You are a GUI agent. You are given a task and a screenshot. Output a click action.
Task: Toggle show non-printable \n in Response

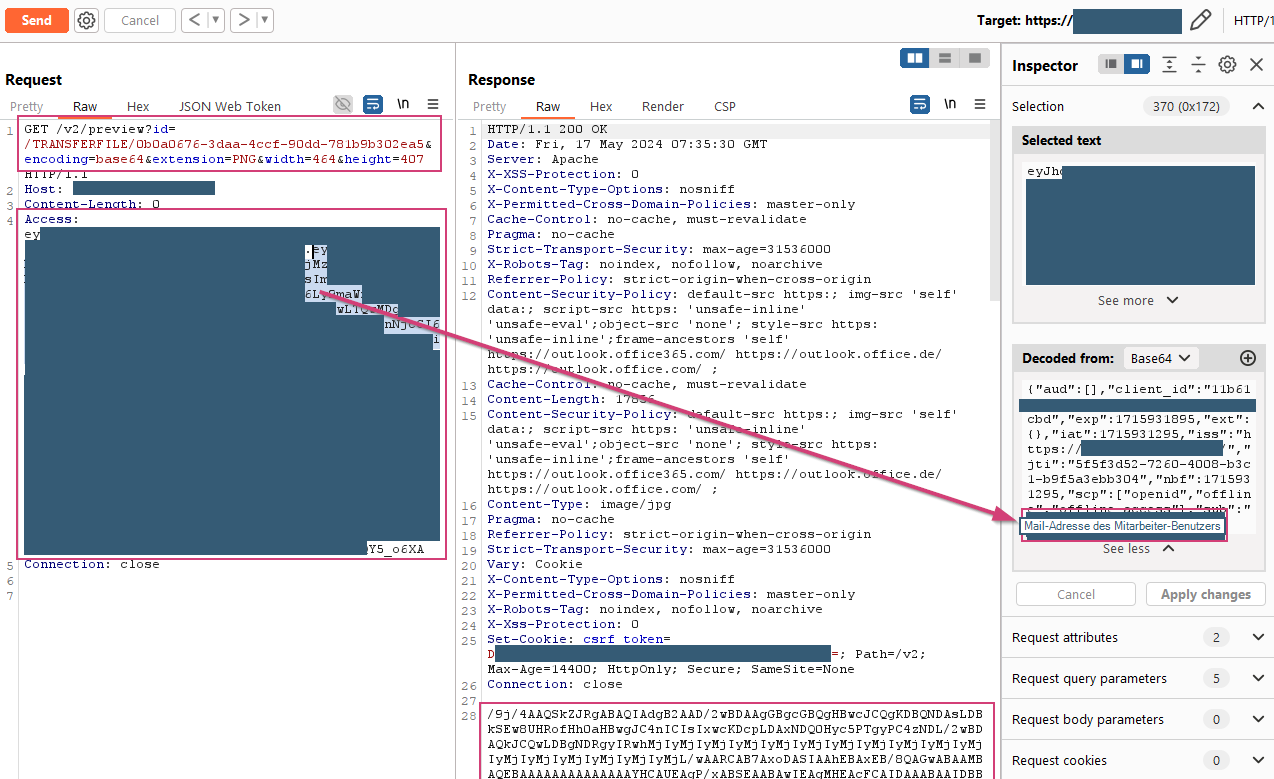950,104
